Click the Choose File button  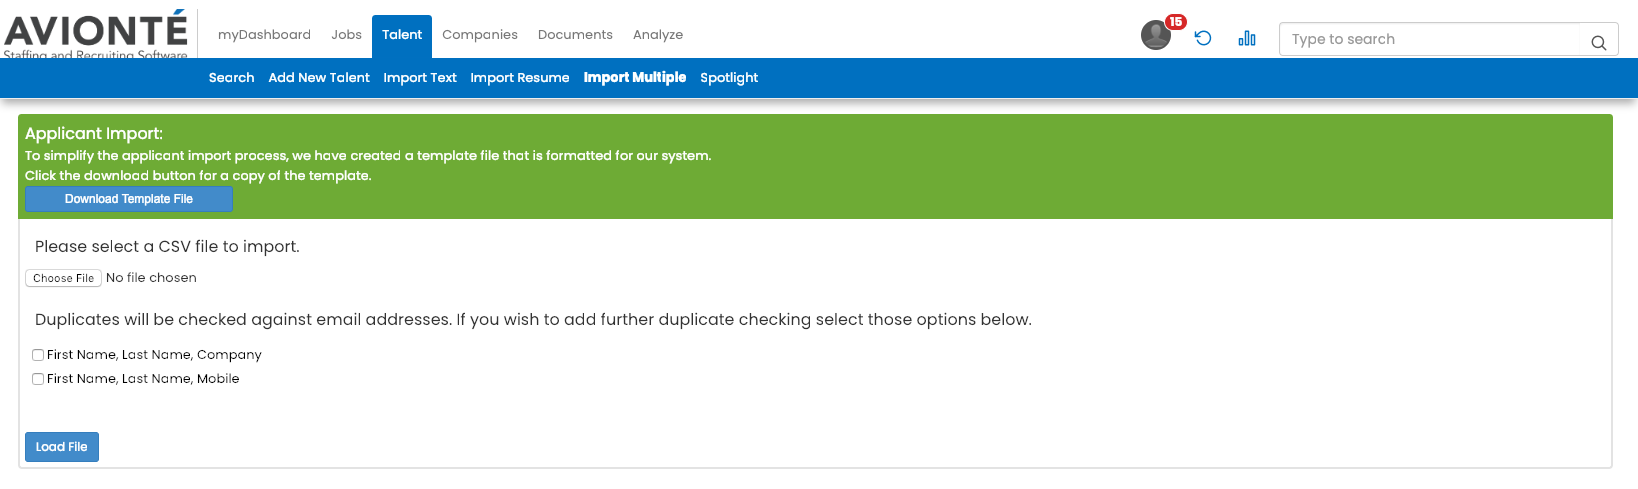63,278
